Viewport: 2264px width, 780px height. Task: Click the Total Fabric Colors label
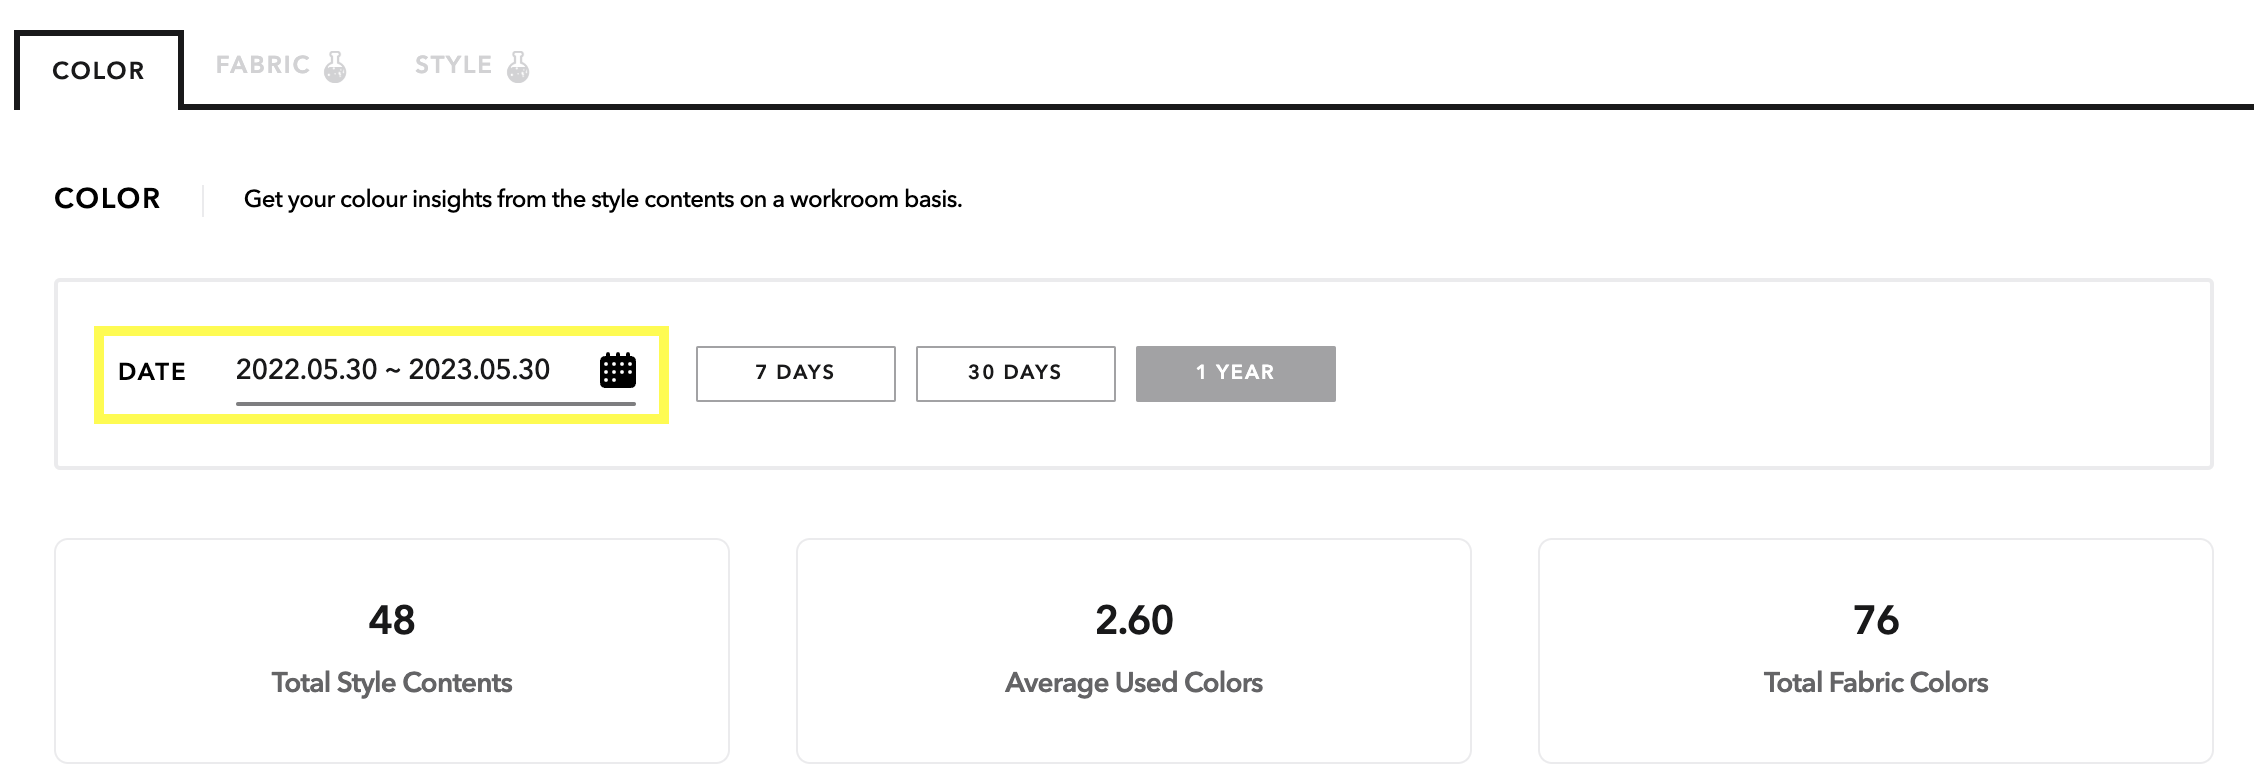click(x=1876, y=683)
